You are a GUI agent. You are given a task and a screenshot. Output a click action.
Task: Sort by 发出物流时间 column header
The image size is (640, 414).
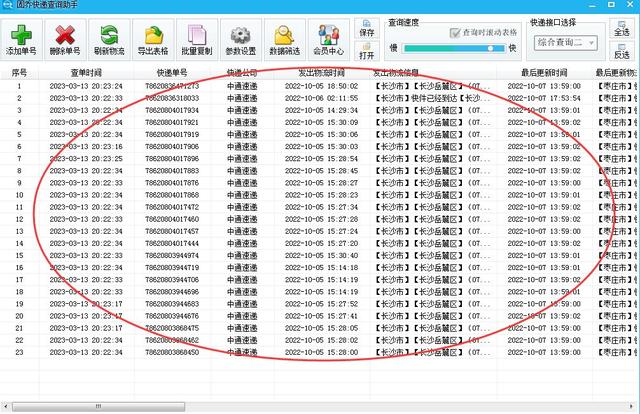pyautogui.click(x=321, y=73)
